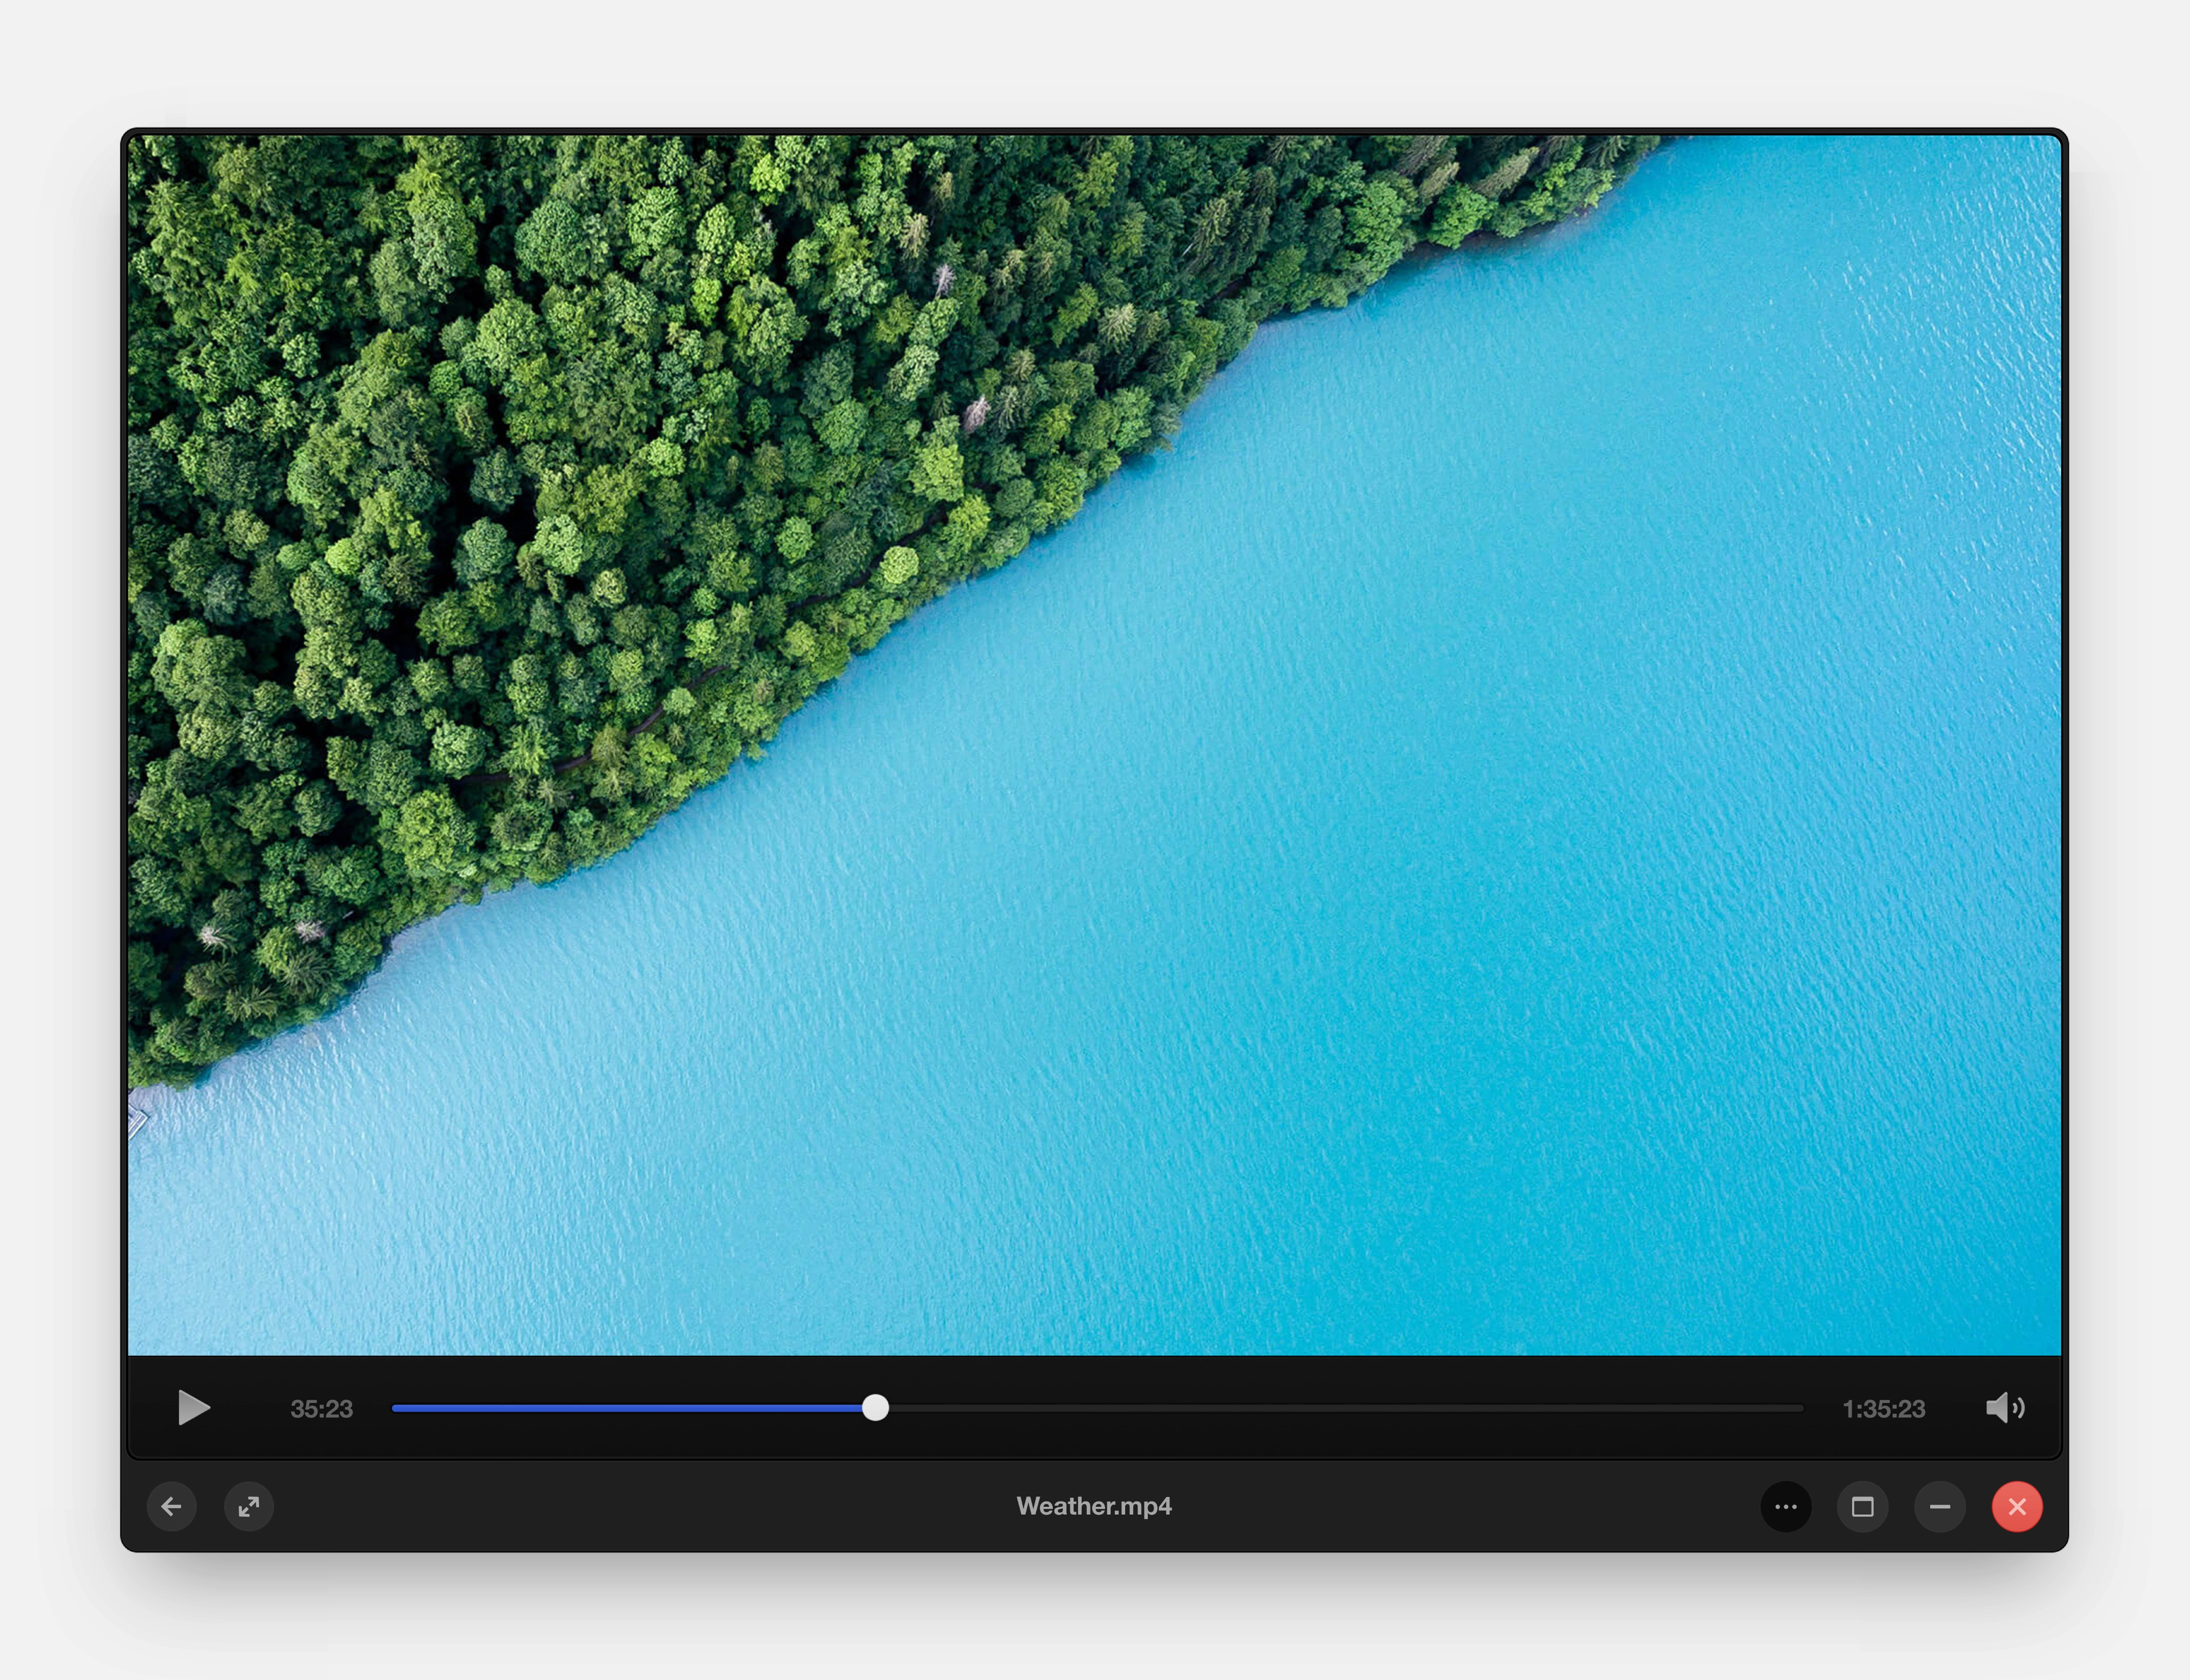
Task: Enter fullscreen with the expand arrows icon
Action: [249, 1506]
